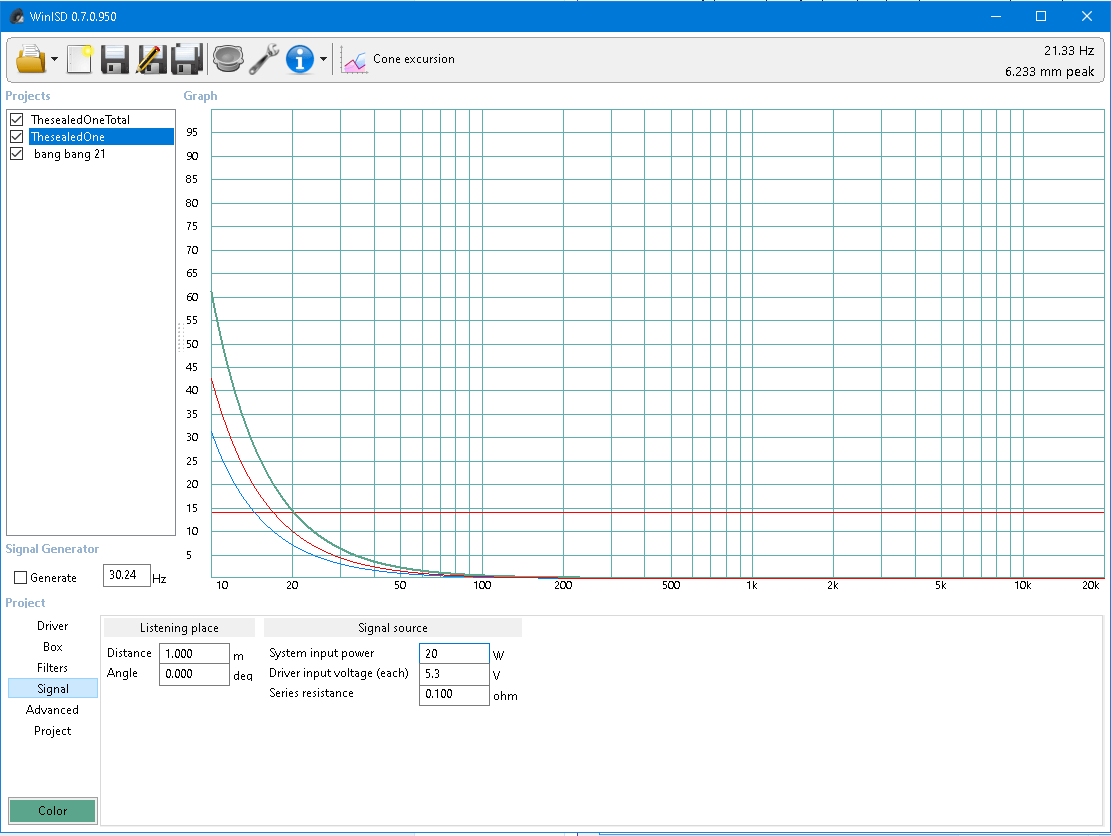Open the Cone excursion graph selector
The height and width of the screenshot is (836, 1111).
(x=414, y=59)
